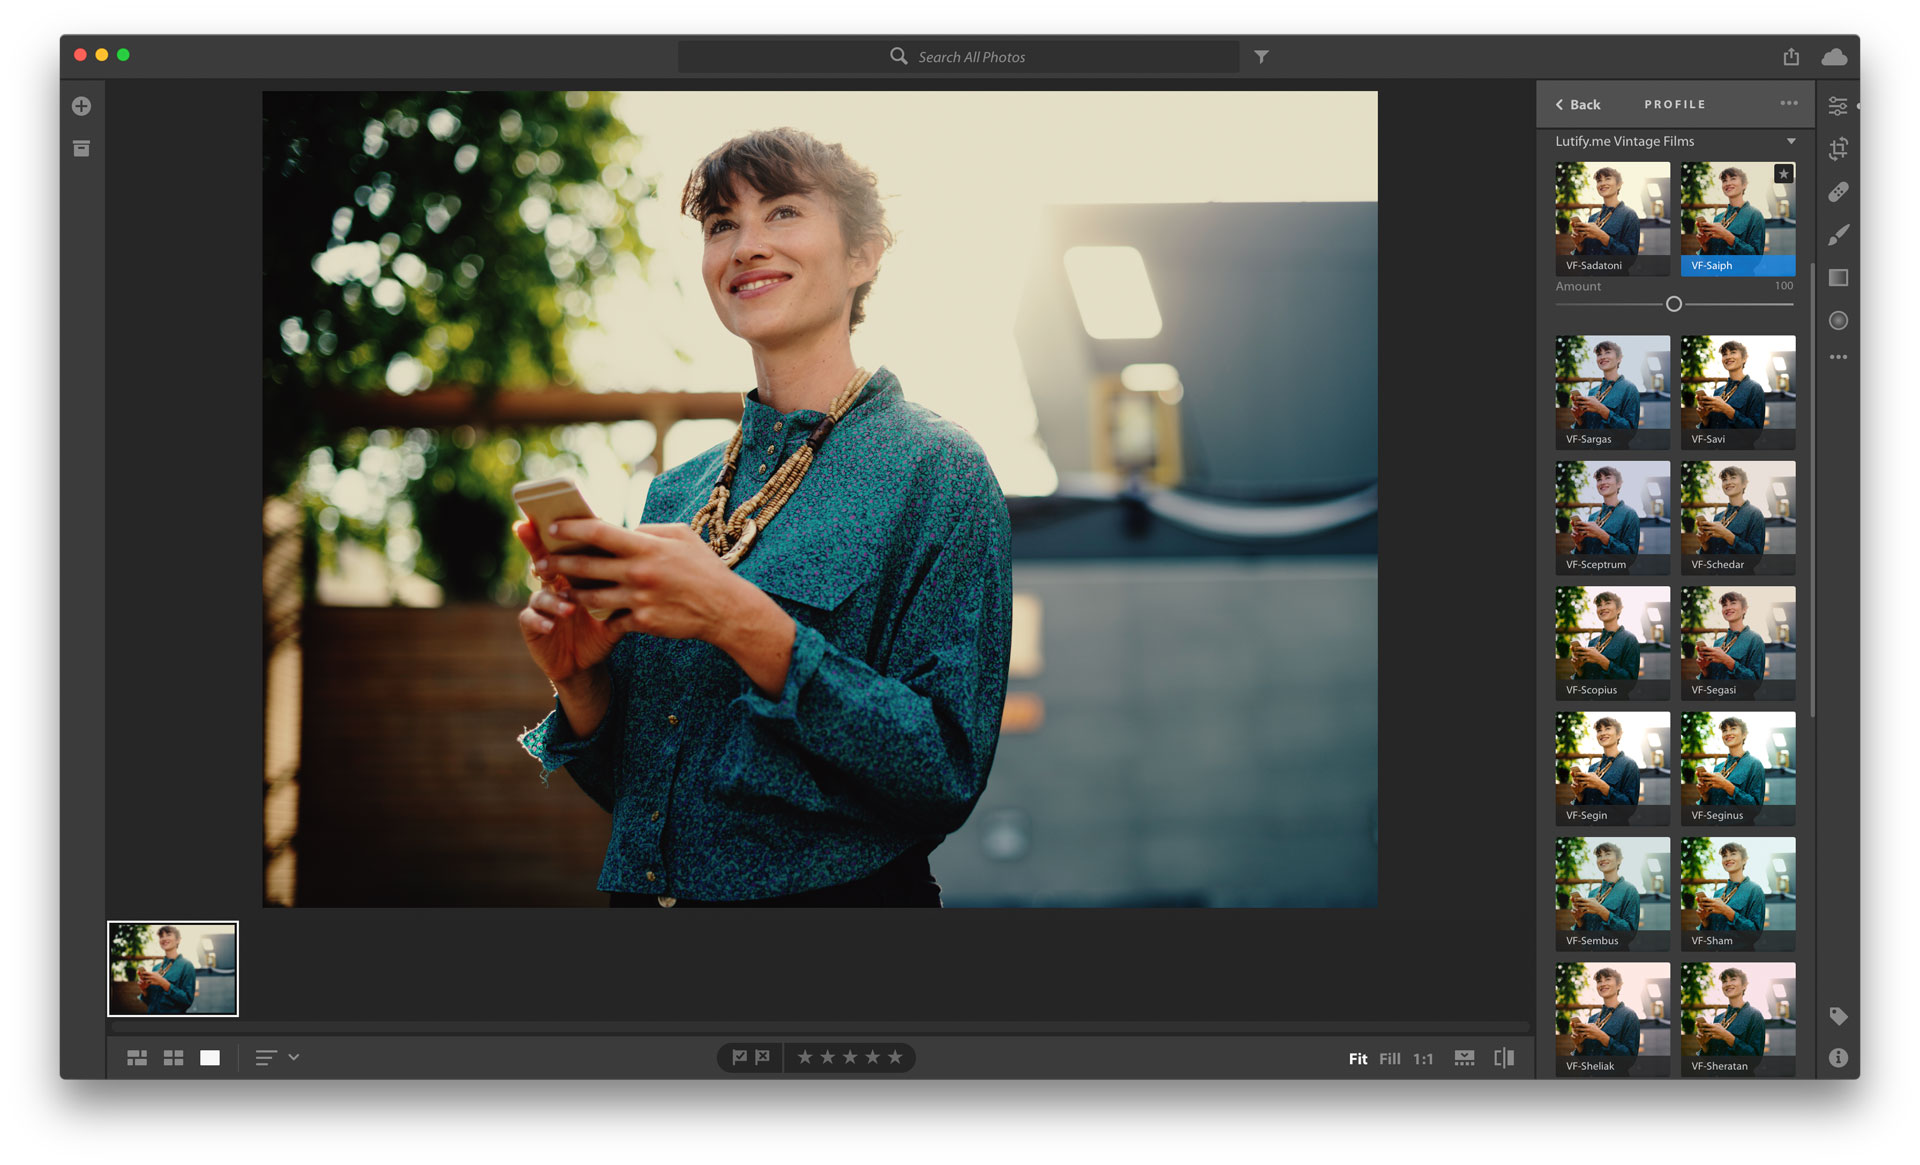This screenshot has height=1165, width=1920.
Task: Select the Brush tool
Action: [x=1838, y=235]
